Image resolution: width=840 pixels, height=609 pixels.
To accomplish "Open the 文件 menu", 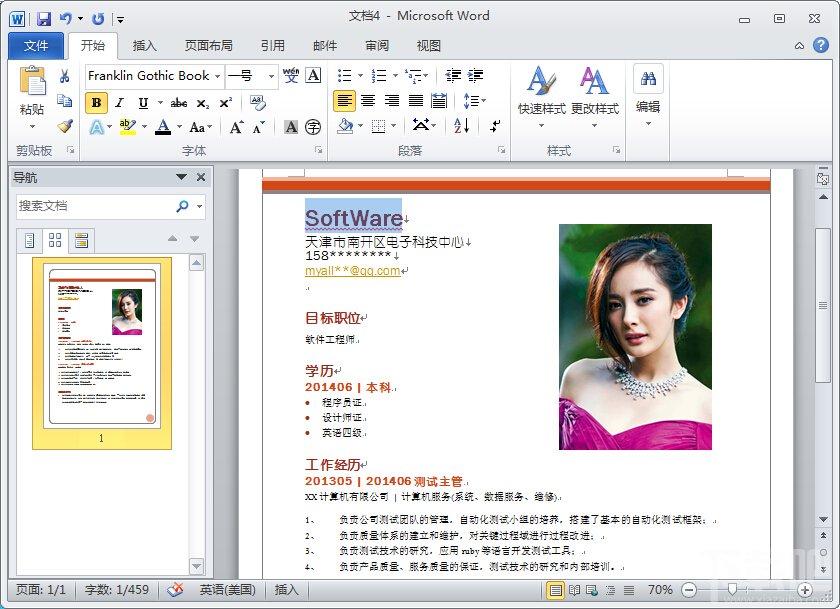I will tap(36, 45).
